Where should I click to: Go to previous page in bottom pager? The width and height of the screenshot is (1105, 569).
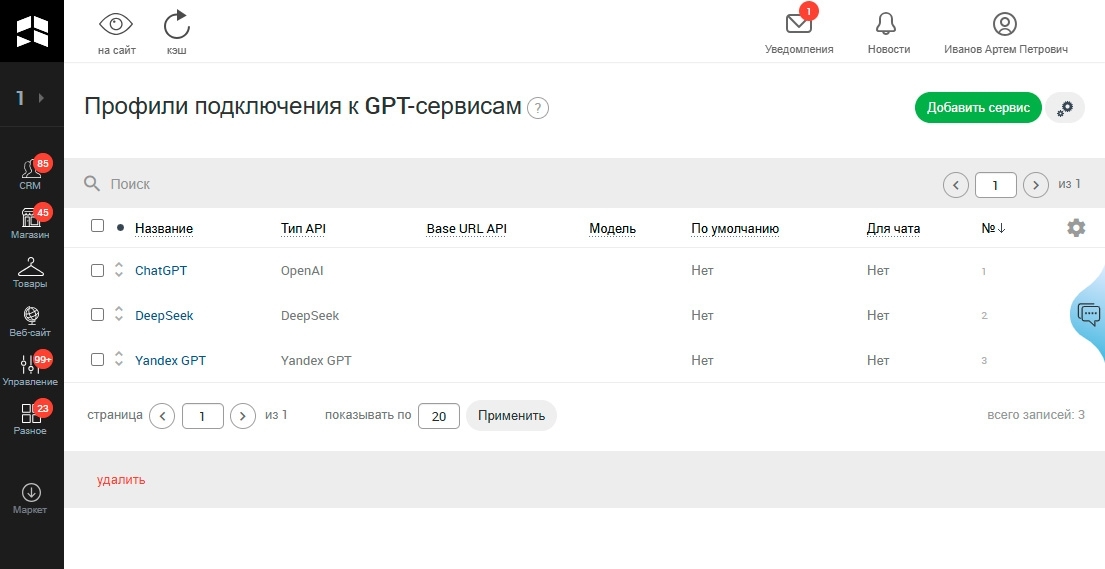[x=162, y=416]
